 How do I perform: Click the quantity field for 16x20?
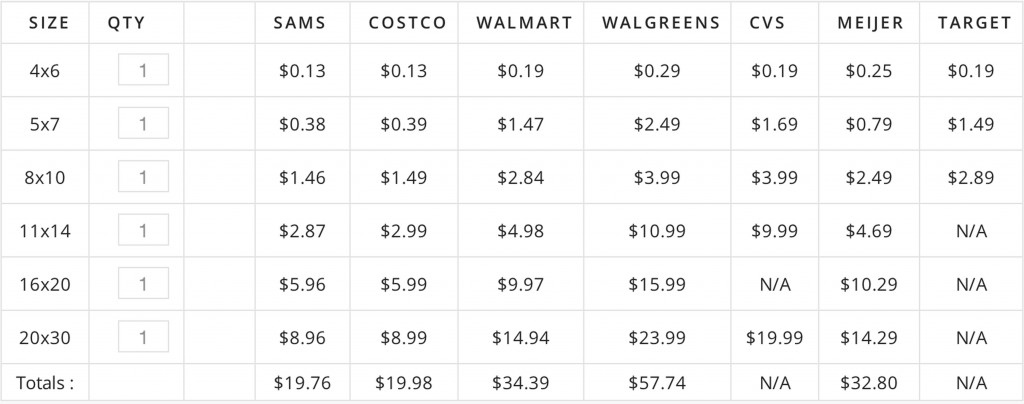(143, 283)
